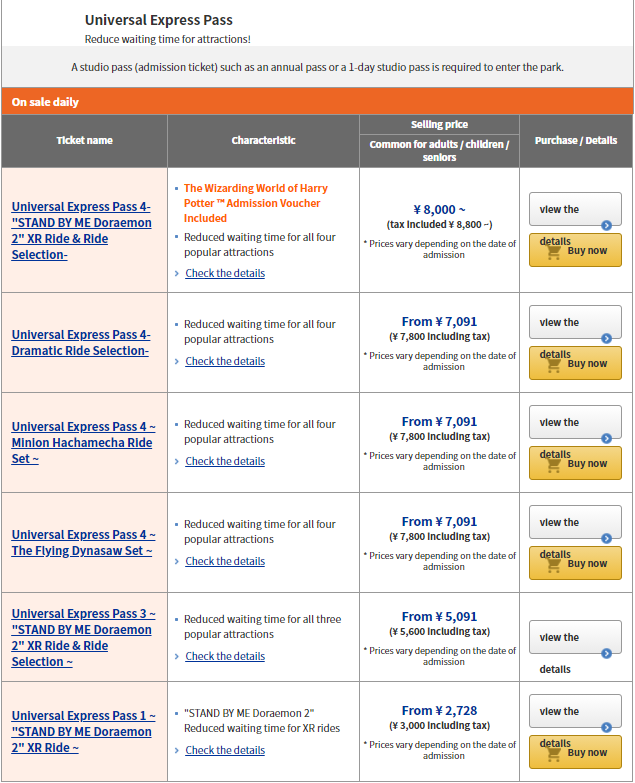This screenshot has width=635, height=783.
Task: Click the ¥ 8,000 ~ price text
Action: [439, 210]
